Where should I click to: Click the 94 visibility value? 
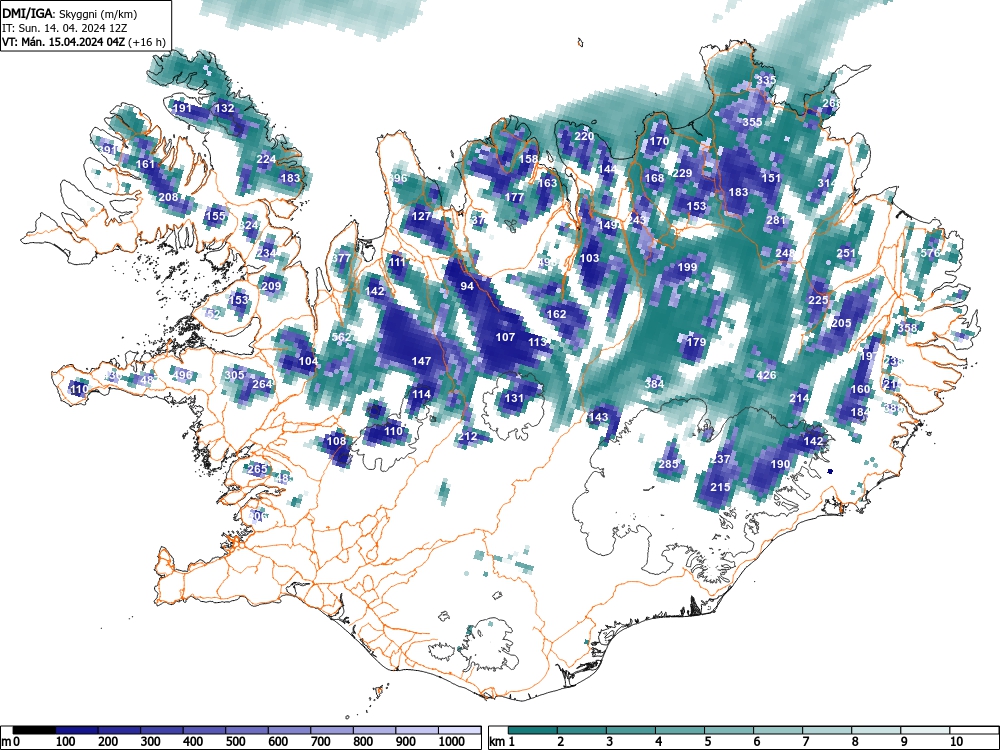(x=467, y=286)
